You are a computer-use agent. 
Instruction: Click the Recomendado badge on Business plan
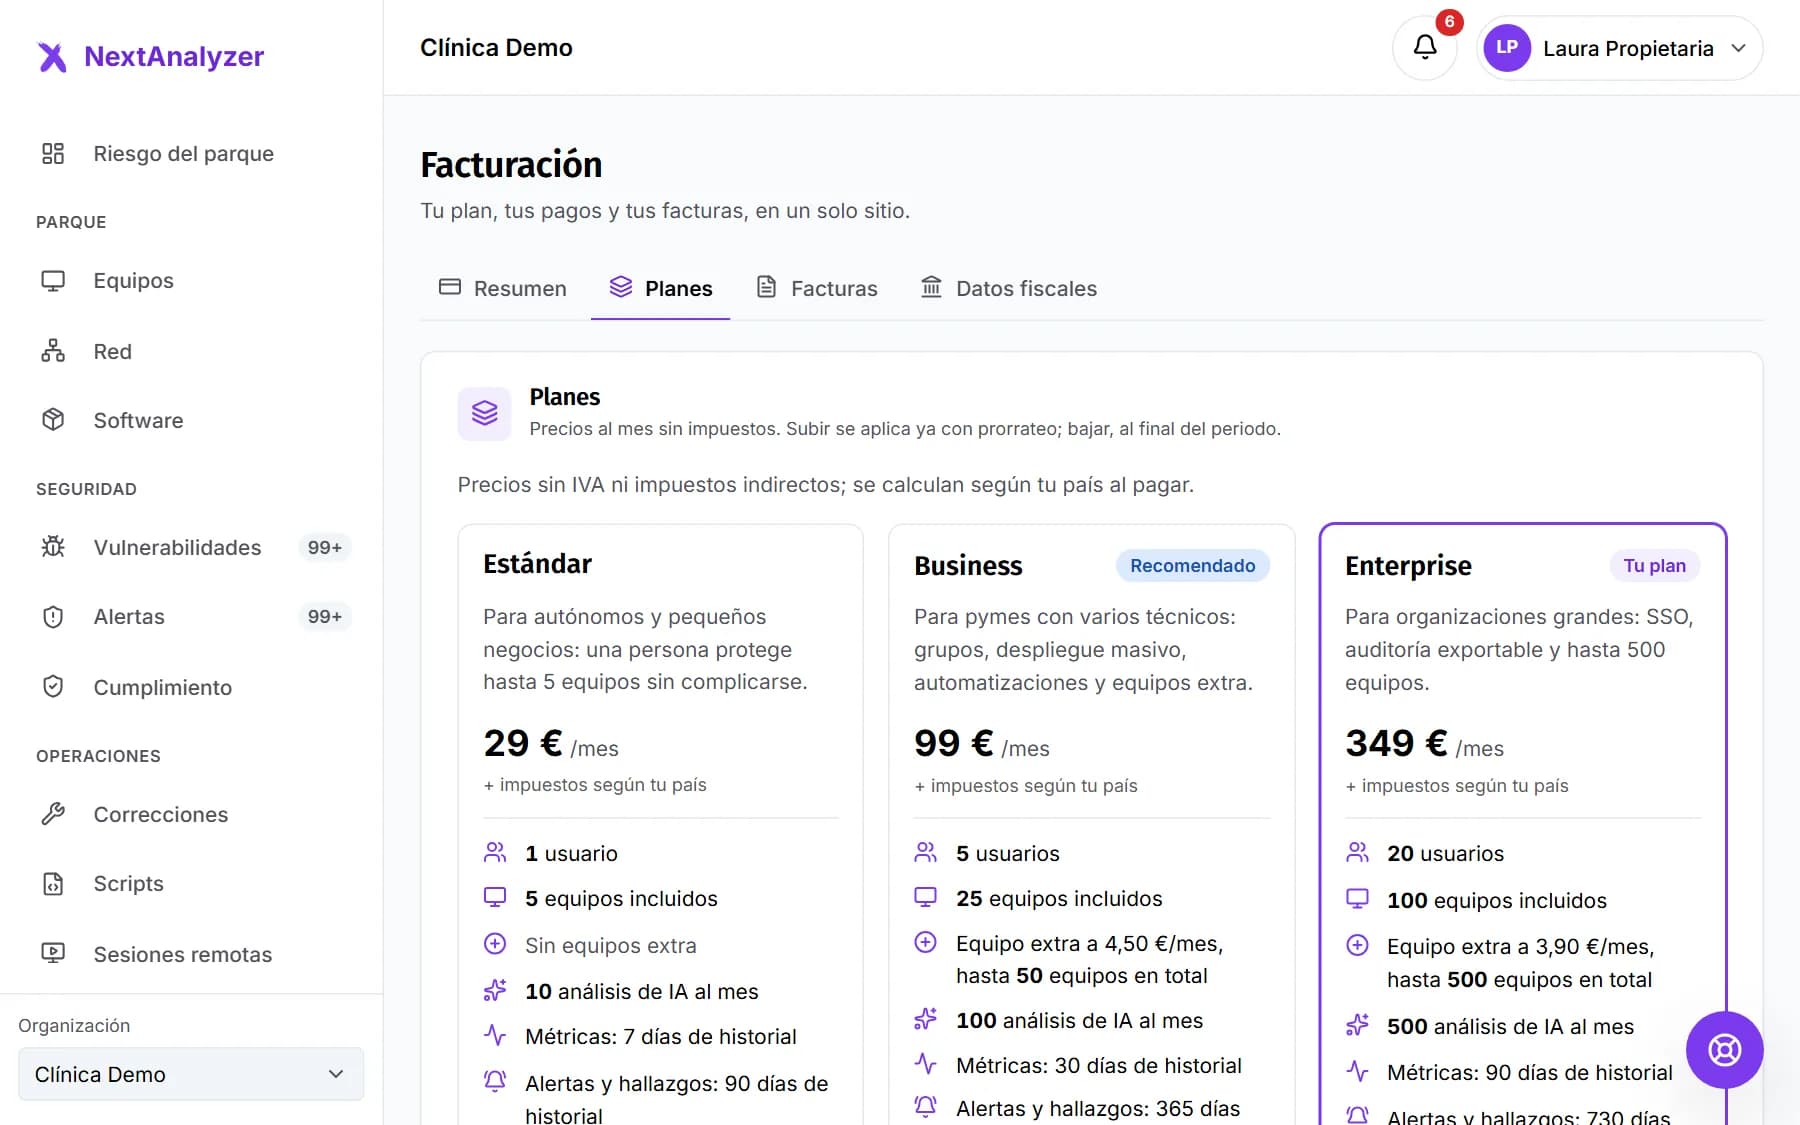pyautogui.click(x=1193, y=566)
